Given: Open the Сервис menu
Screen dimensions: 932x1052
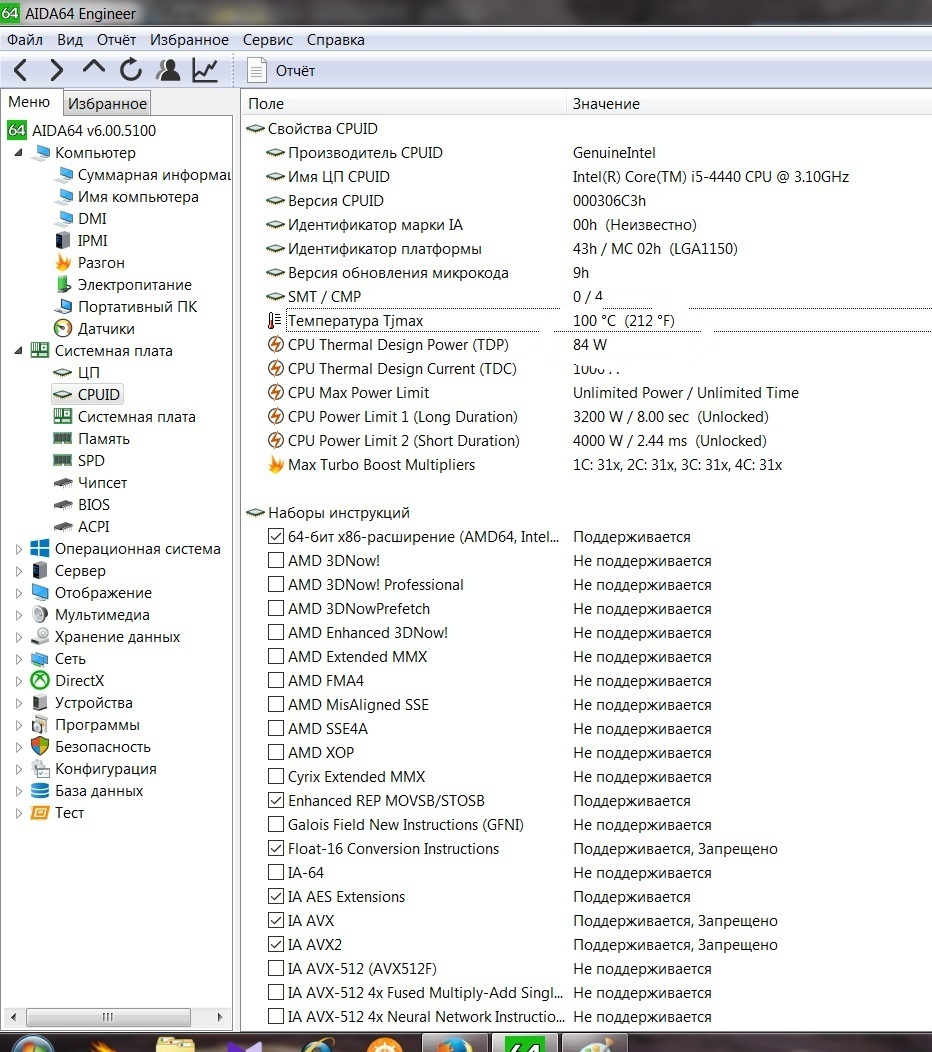Looking at the screenshot, I should pyautogui.click(x=268, y=40).
